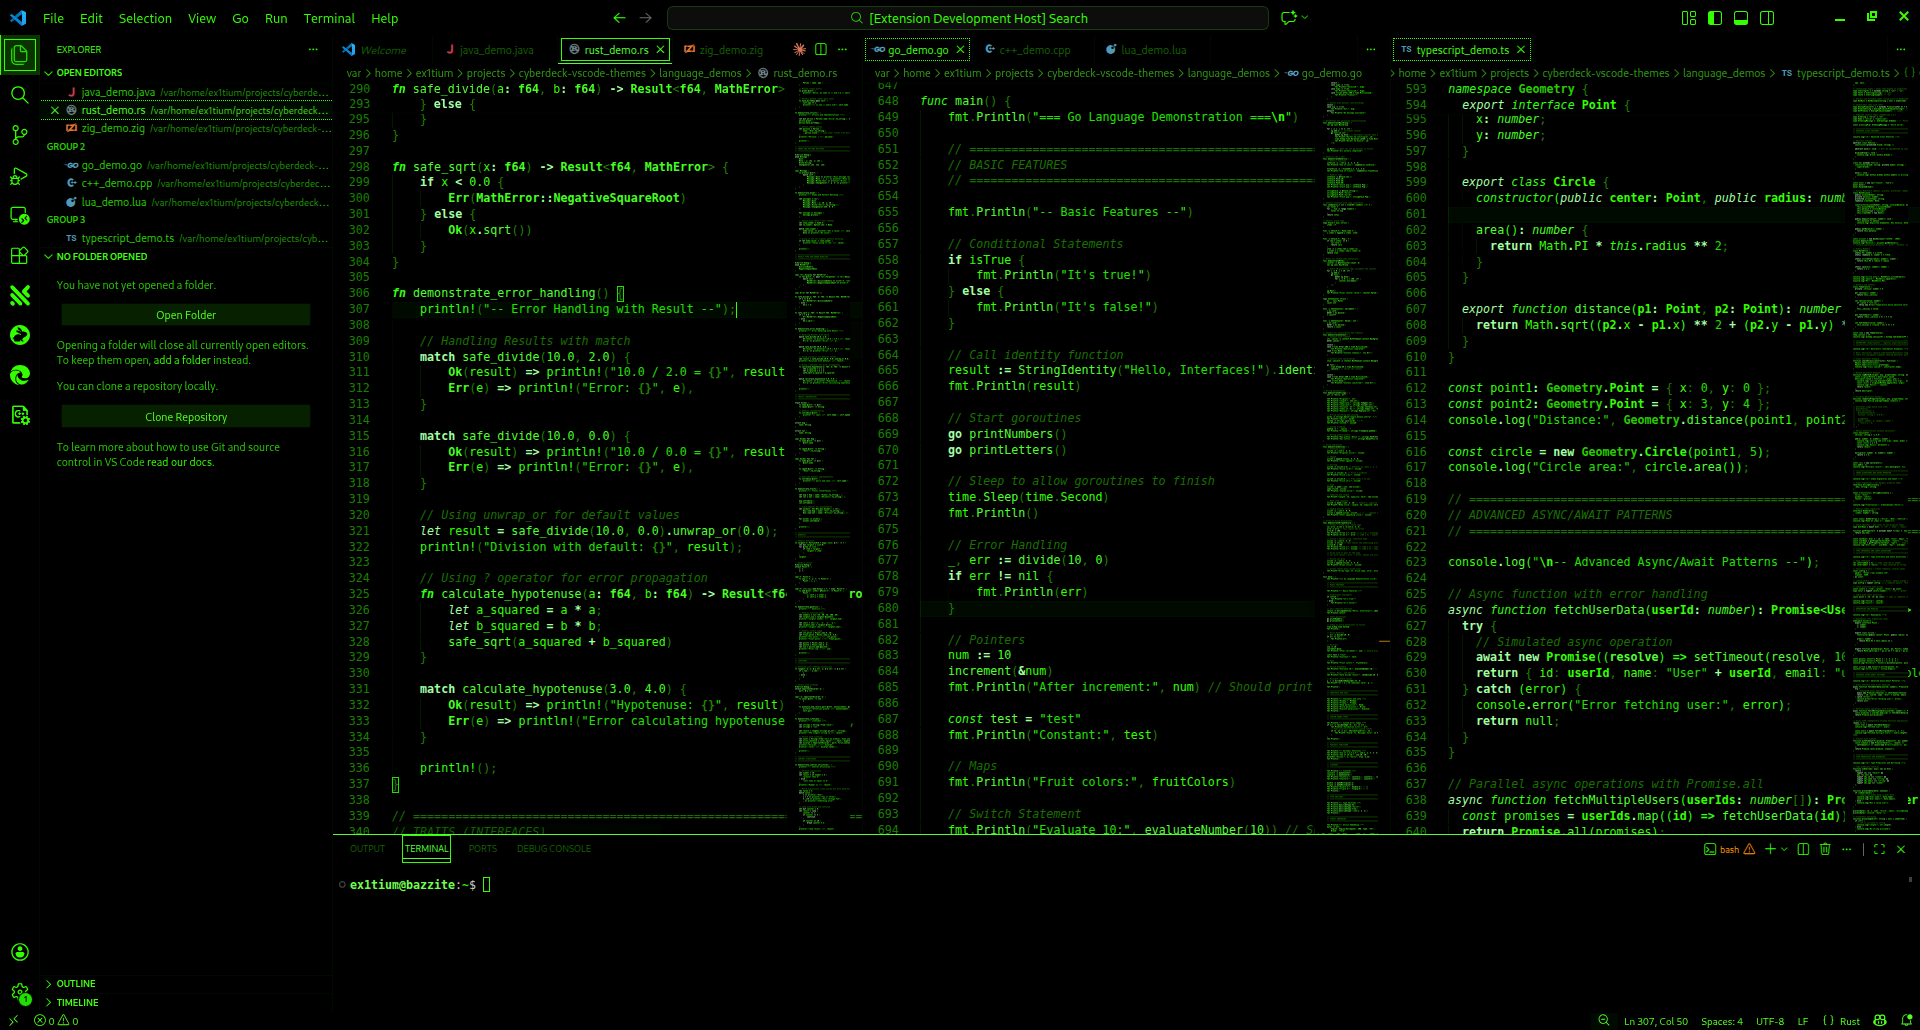This screenshot has width=1920, height=1030.
Task: Open the Terminal menu
Action: click(x=328, y=18)
